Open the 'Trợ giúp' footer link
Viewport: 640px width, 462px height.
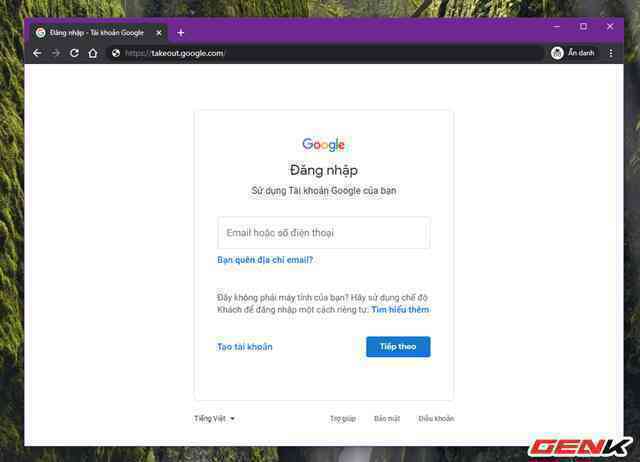pos(343,419)
